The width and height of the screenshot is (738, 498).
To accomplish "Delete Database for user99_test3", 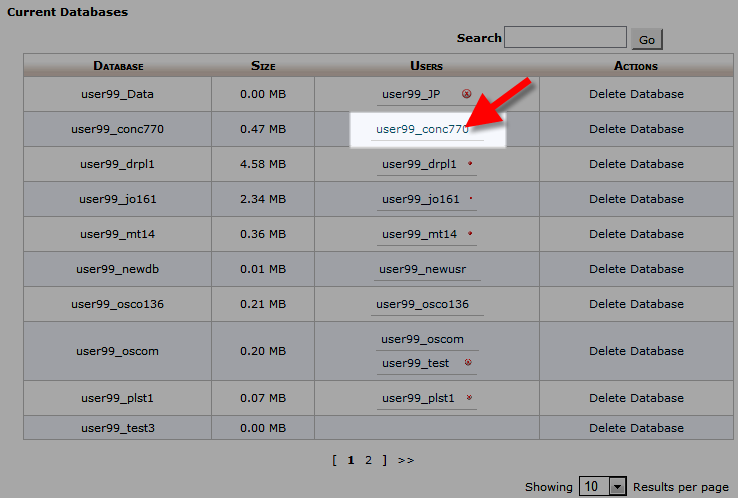I will (636, 428).
